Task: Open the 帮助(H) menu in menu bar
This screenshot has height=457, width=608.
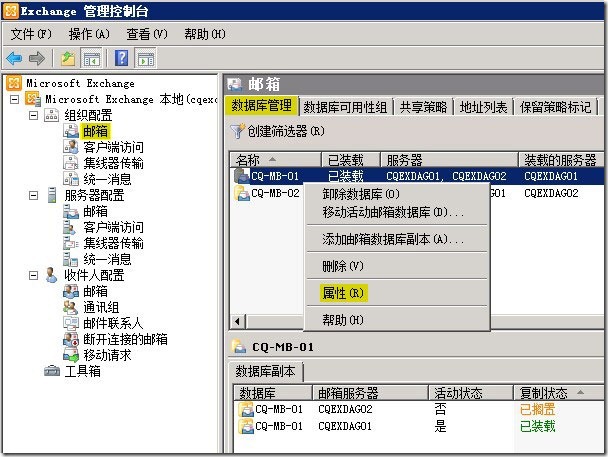Action: pos(205,34)
